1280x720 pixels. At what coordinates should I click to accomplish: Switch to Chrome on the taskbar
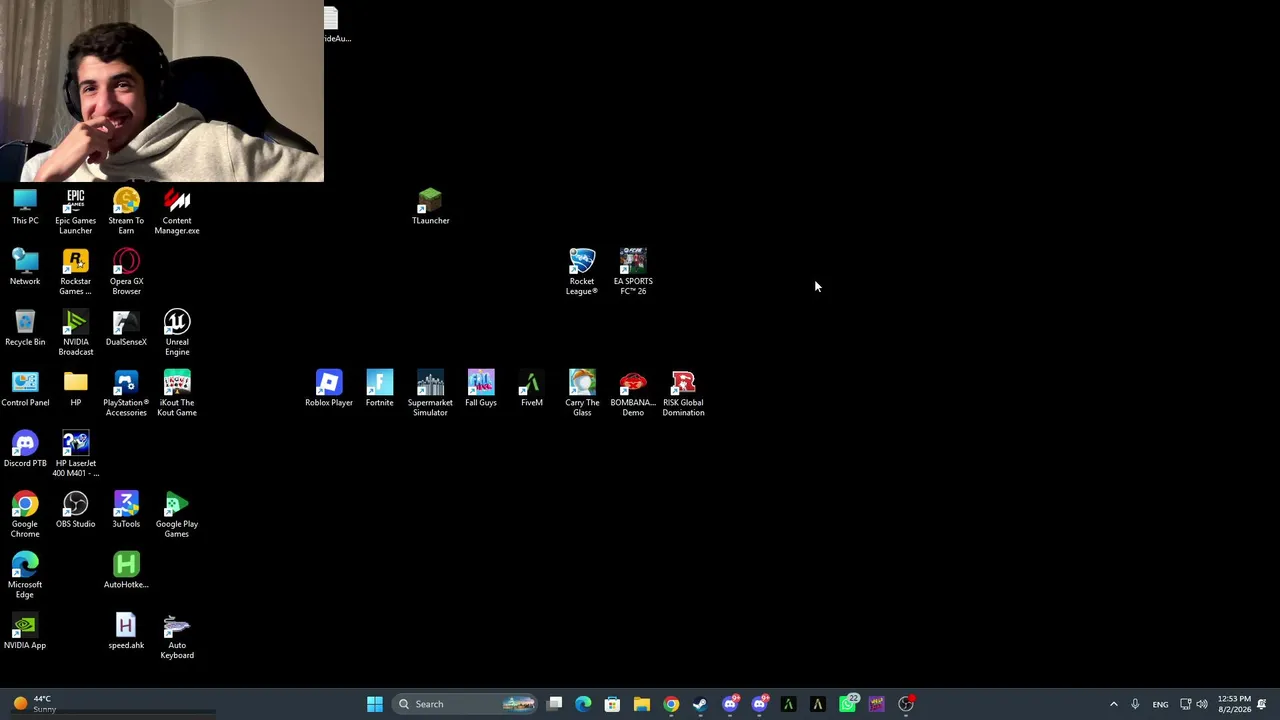click(671, 704)
